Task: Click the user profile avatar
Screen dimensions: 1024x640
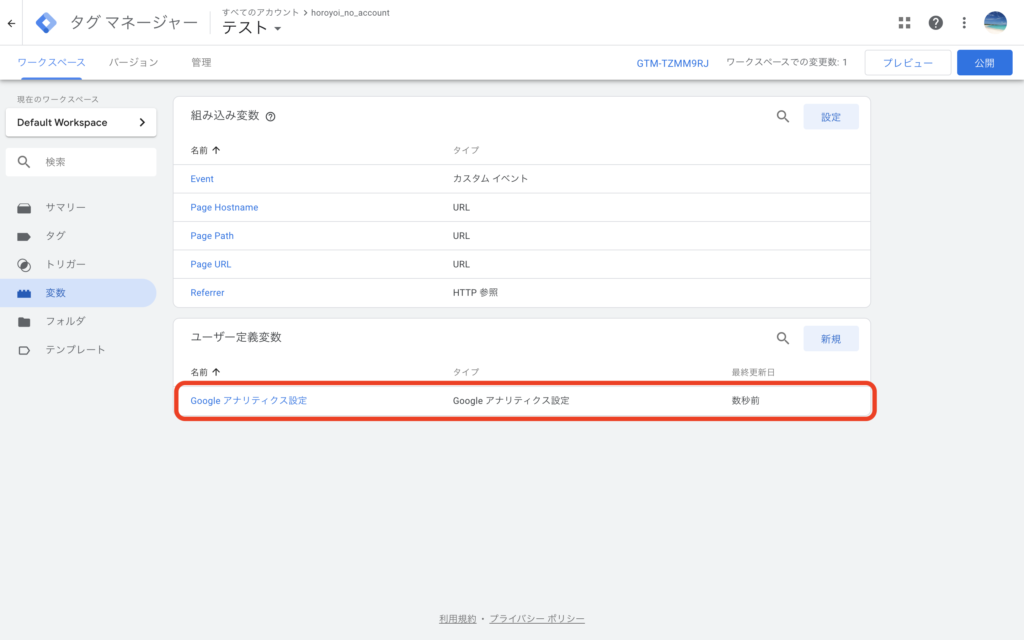Action: [x=995, y=22]
